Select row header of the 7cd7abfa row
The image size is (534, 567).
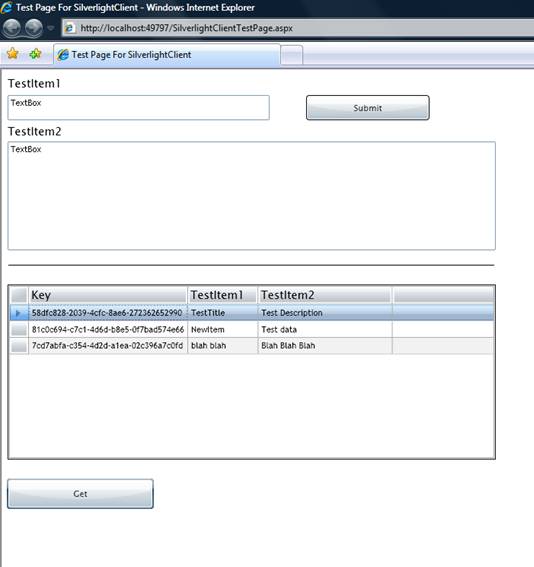pos(19,346)
